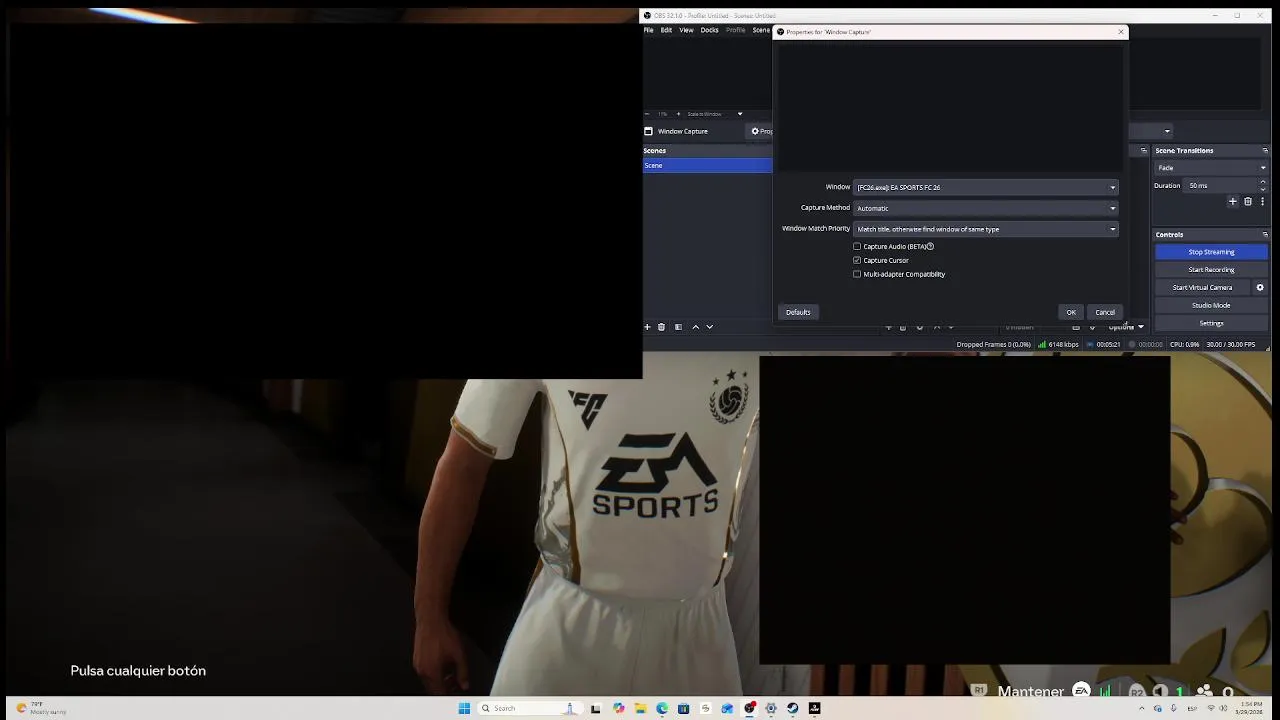The image size is (1280, 720).
Task: Click the Start Virtual Camera button
Action: tap(1202, 288)
